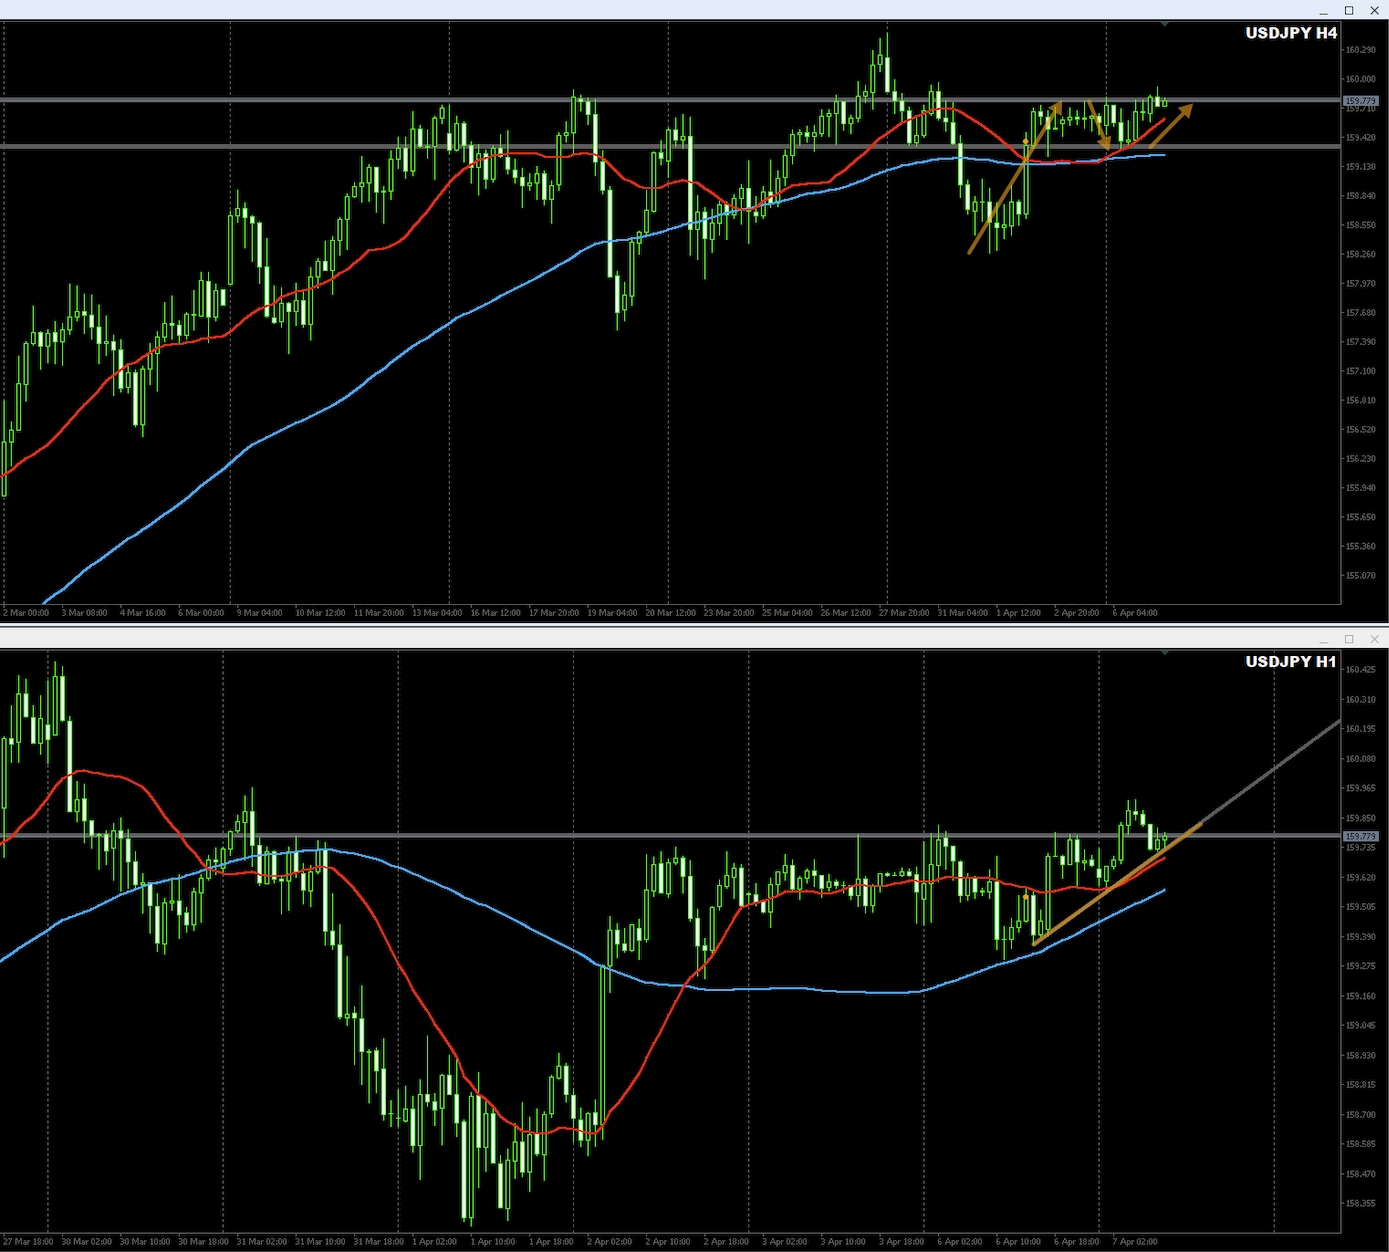The height and width of the screenshot is (1252, 1389).
Task: Close the USDJPY H1 chart window
Action: (1374, 640)
